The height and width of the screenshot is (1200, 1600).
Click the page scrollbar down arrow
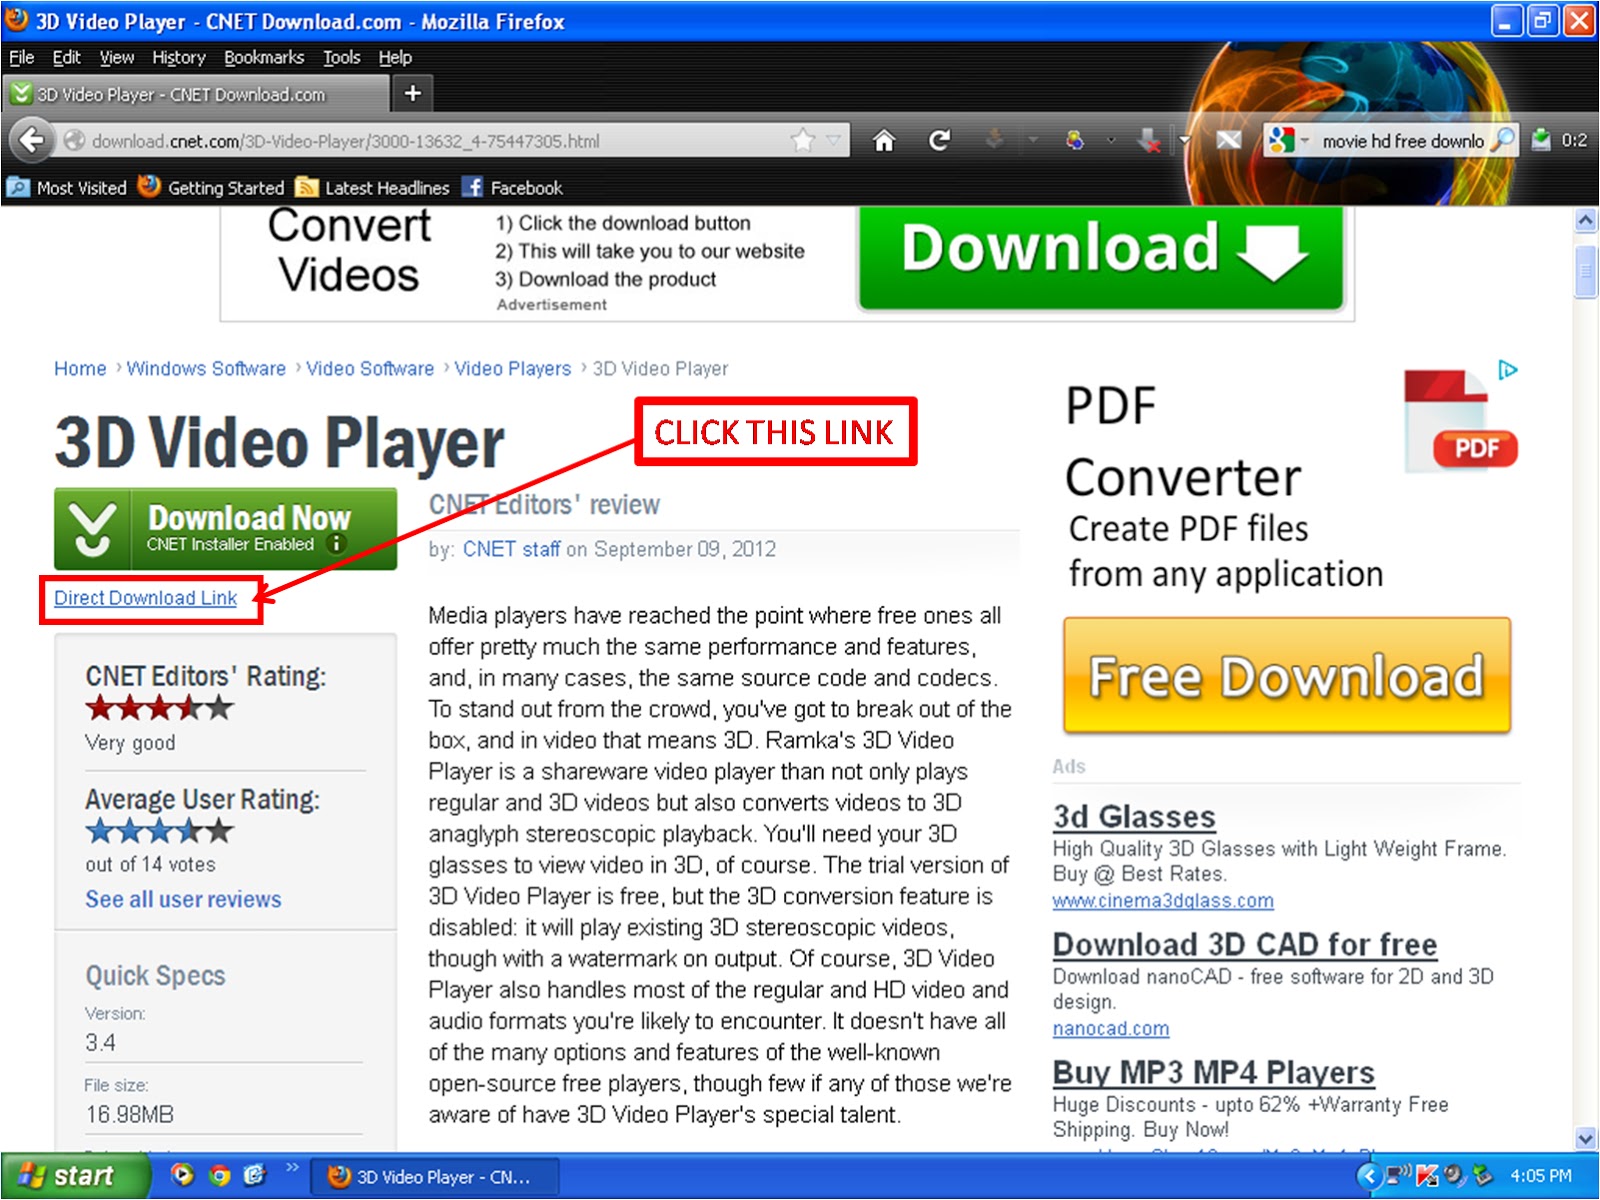(x=1586, y=1138)
